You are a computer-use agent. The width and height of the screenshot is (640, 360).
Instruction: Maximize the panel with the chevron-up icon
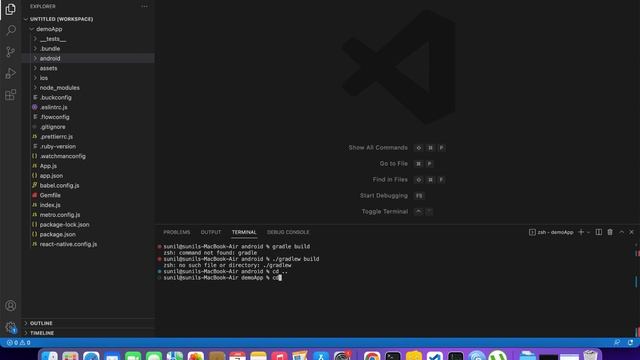click(621, 232)
